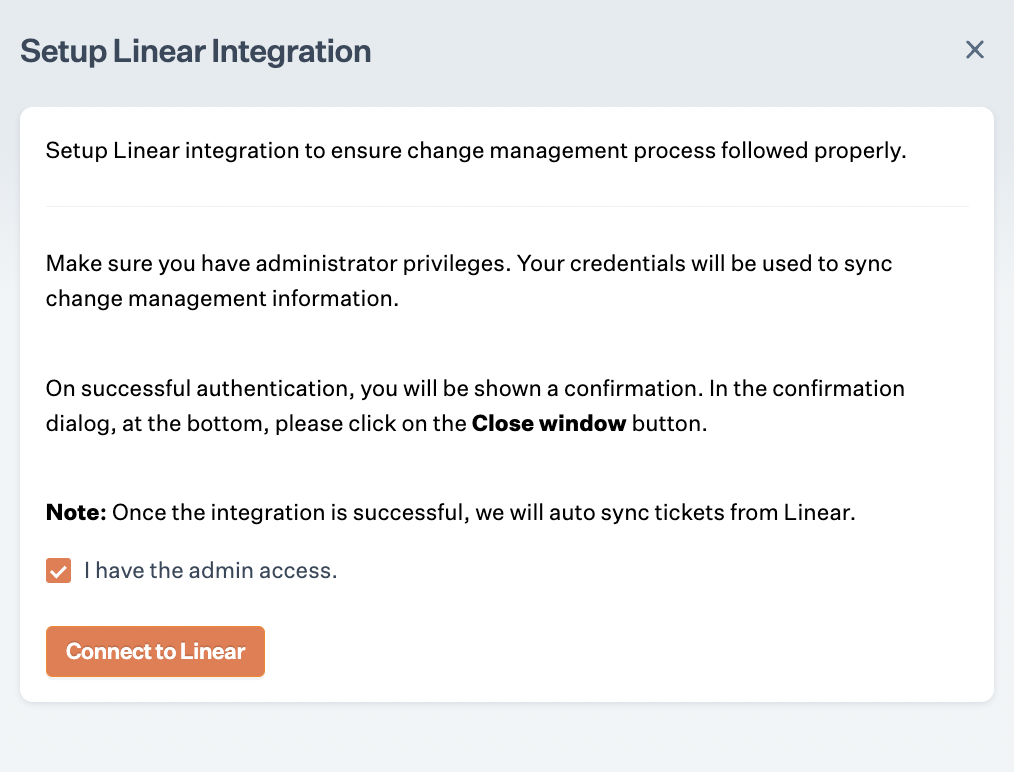Screen dimensions: 1014x772
Task: Click the 'Setup Linear integration to ensure' sentence
Action: [476, 151]
